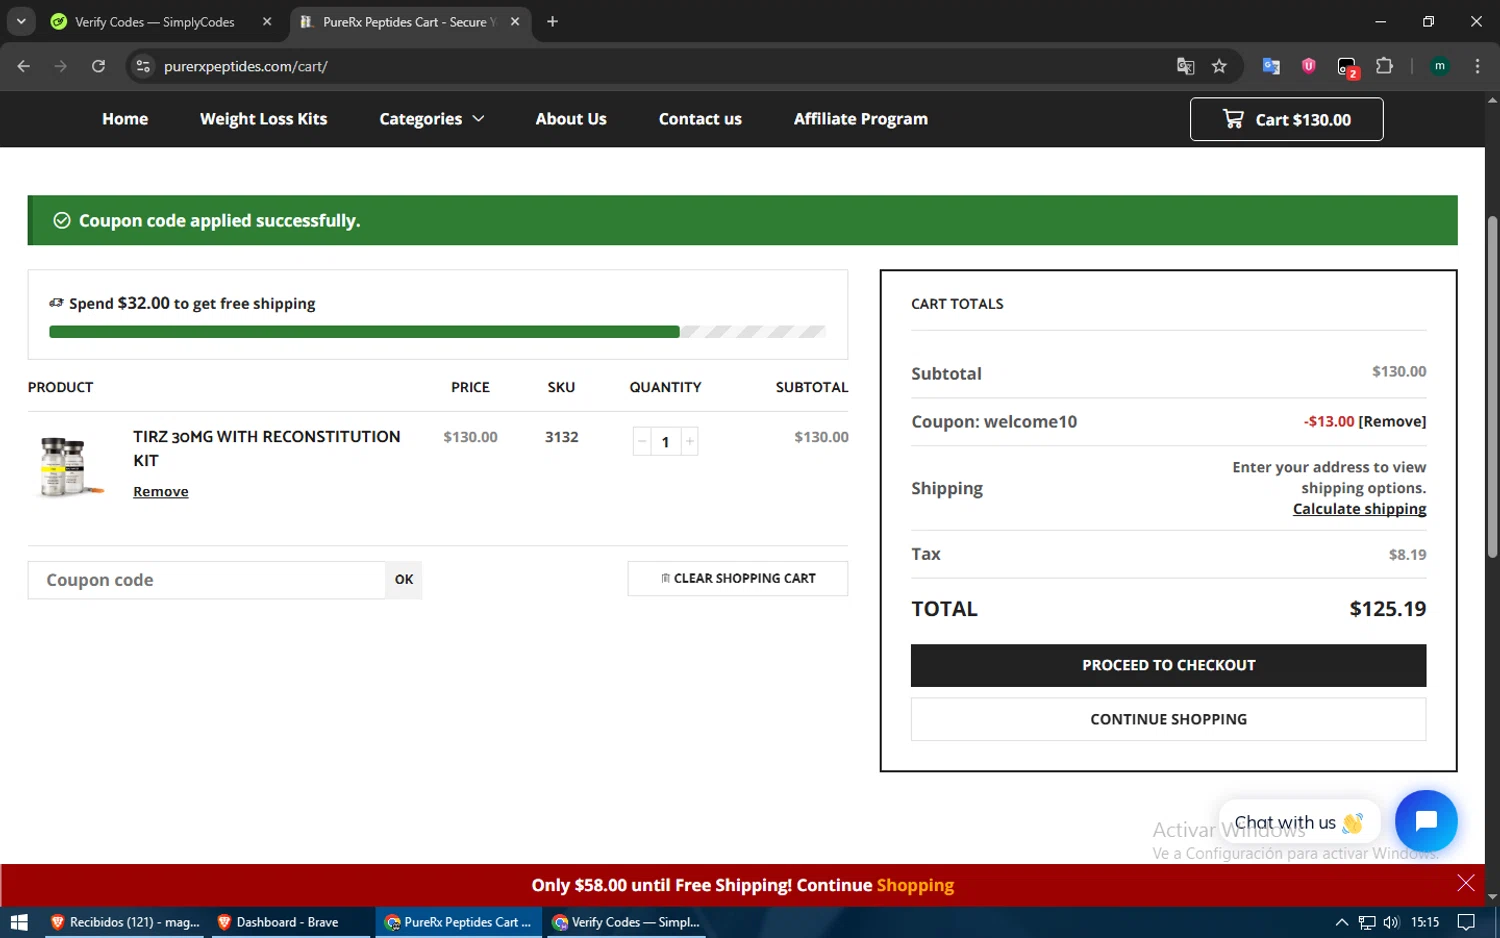Open the network icon in system tray
Viewport: 1500px width, 938px height.
tap(1366, 922)
